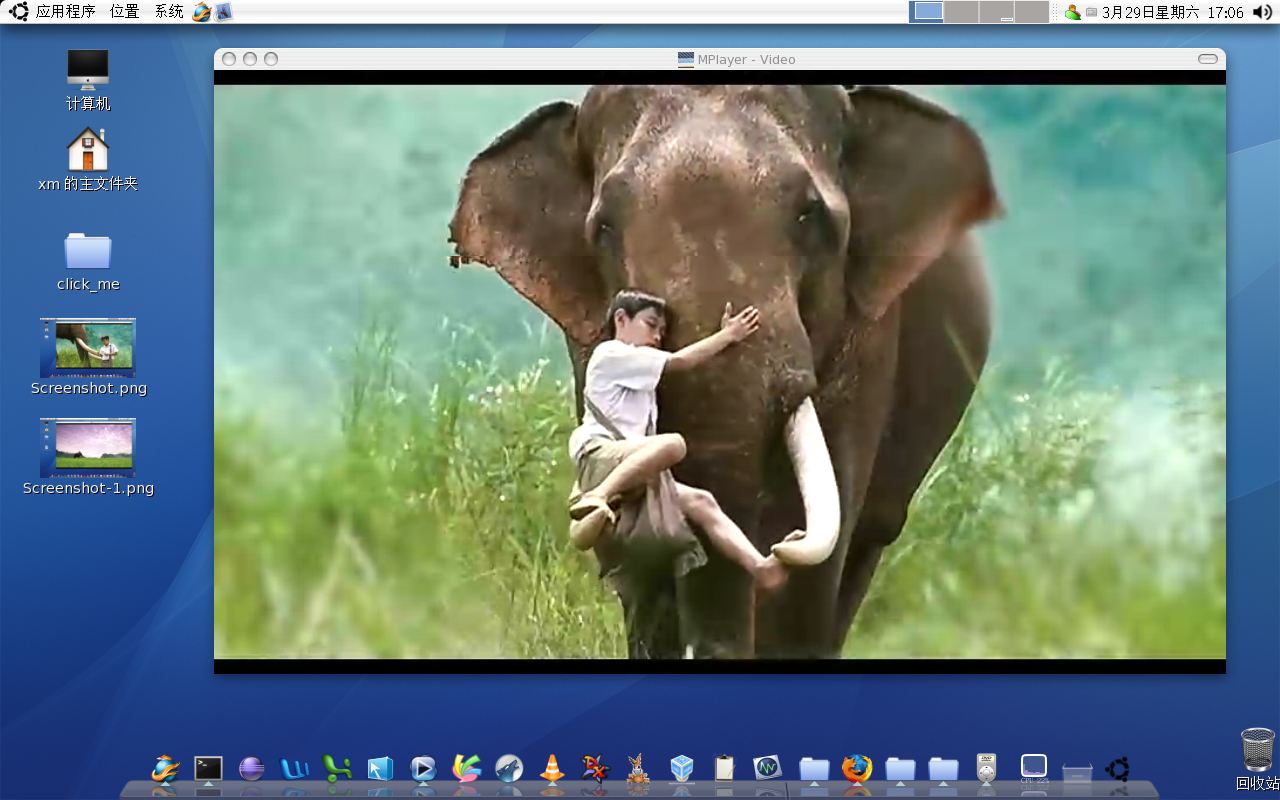Image resolution: width=1280 pixels, height=800 pixels.
Task: Open xm 的主文件夹 home folder icon
Action: (88, 160)
